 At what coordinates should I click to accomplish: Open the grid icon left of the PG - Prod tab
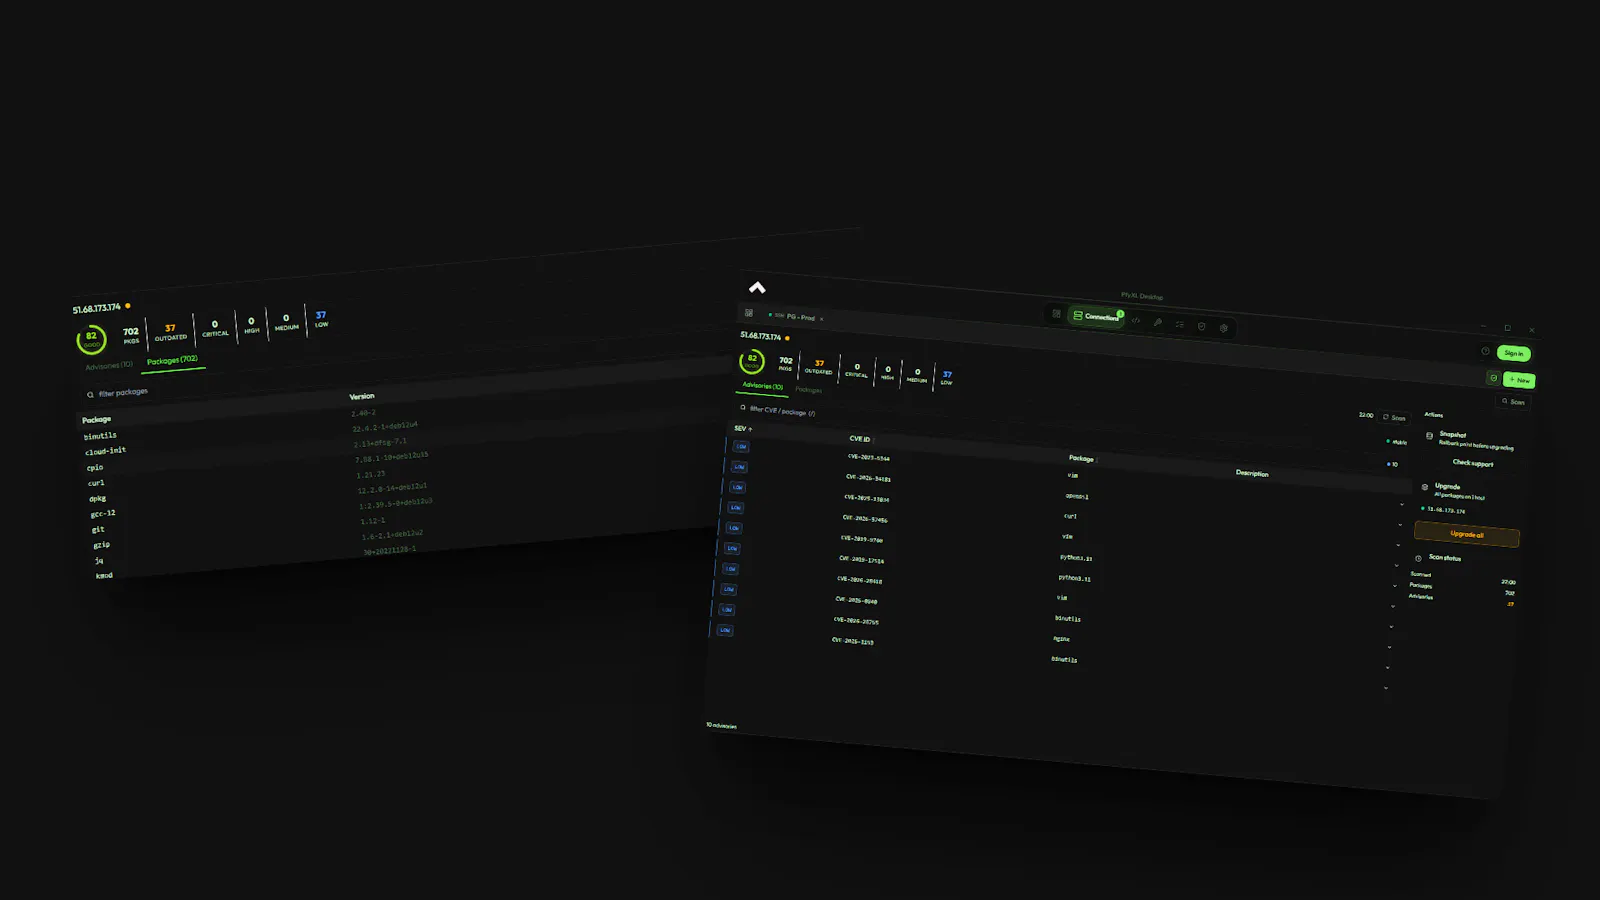[x=749, y=313]
